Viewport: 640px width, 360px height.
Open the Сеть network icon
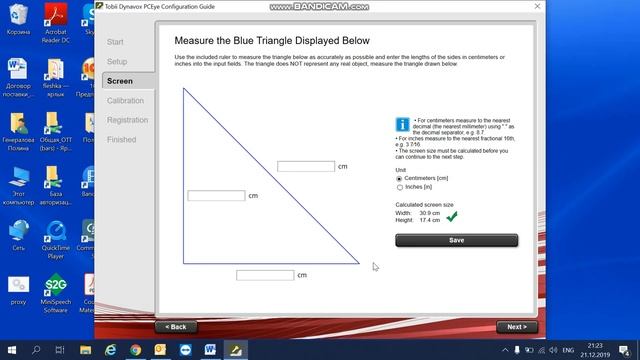18,235
